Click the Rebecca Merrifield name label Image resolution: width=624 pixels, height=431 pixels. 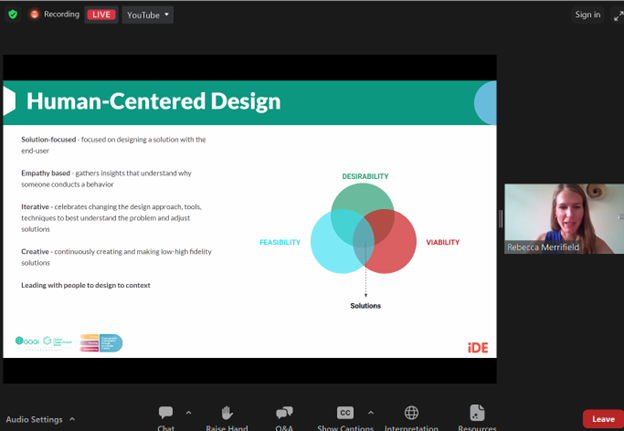pyautogui.click(x=543, y=247)
